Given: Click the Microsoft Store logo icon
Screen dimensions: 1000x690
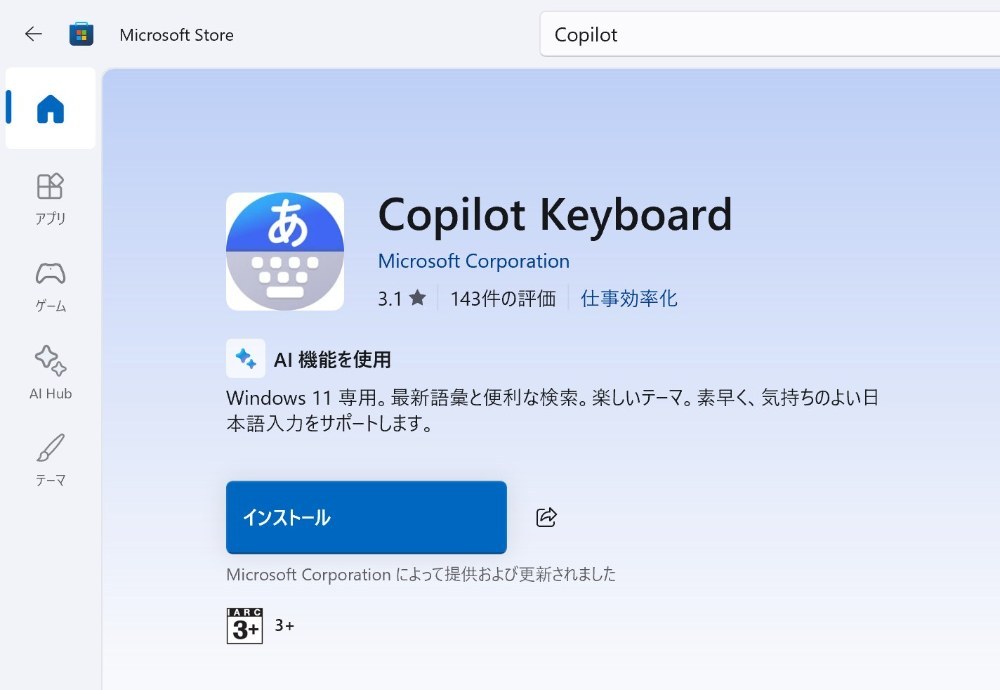Looking at the screenshot, I should 81,34.
